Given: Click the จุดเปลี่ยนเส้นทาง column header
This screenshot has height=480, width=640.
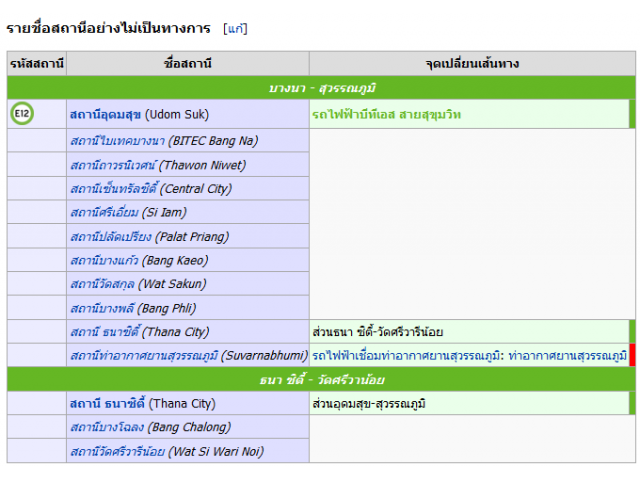Looking at the screenshot, I should [x=472, y=64].
